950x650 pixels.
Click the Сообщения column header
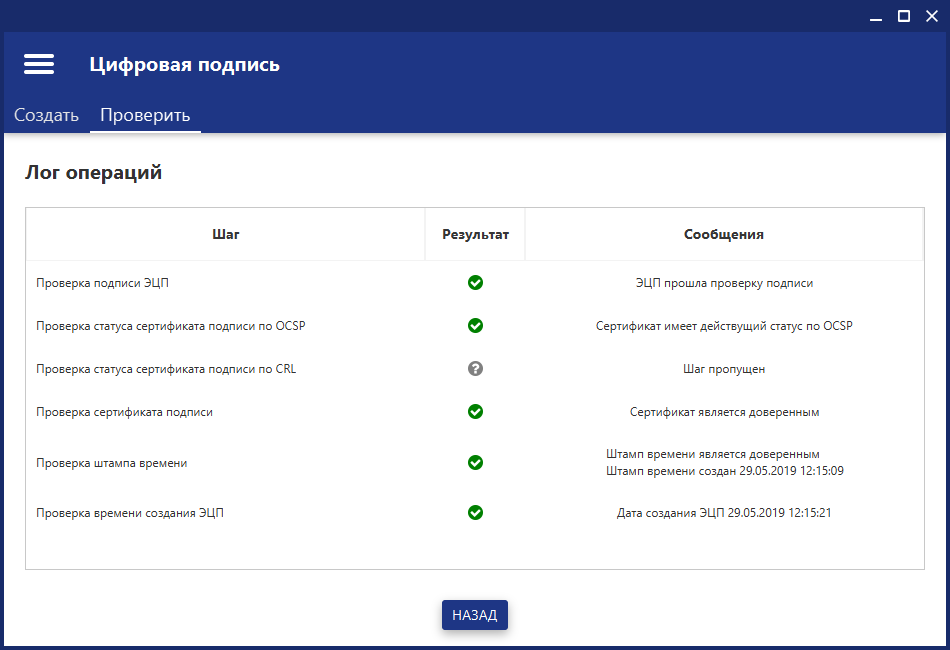(x=723, y=235)
